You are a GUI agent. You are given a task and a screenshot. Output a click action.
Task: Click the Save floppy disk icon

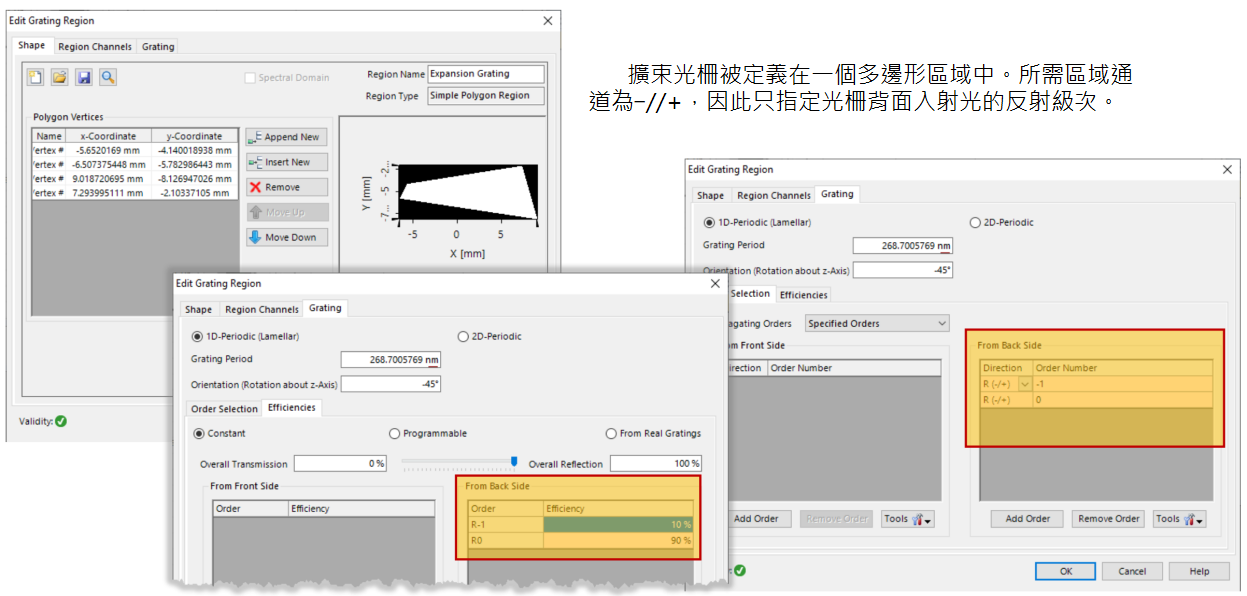84,77
